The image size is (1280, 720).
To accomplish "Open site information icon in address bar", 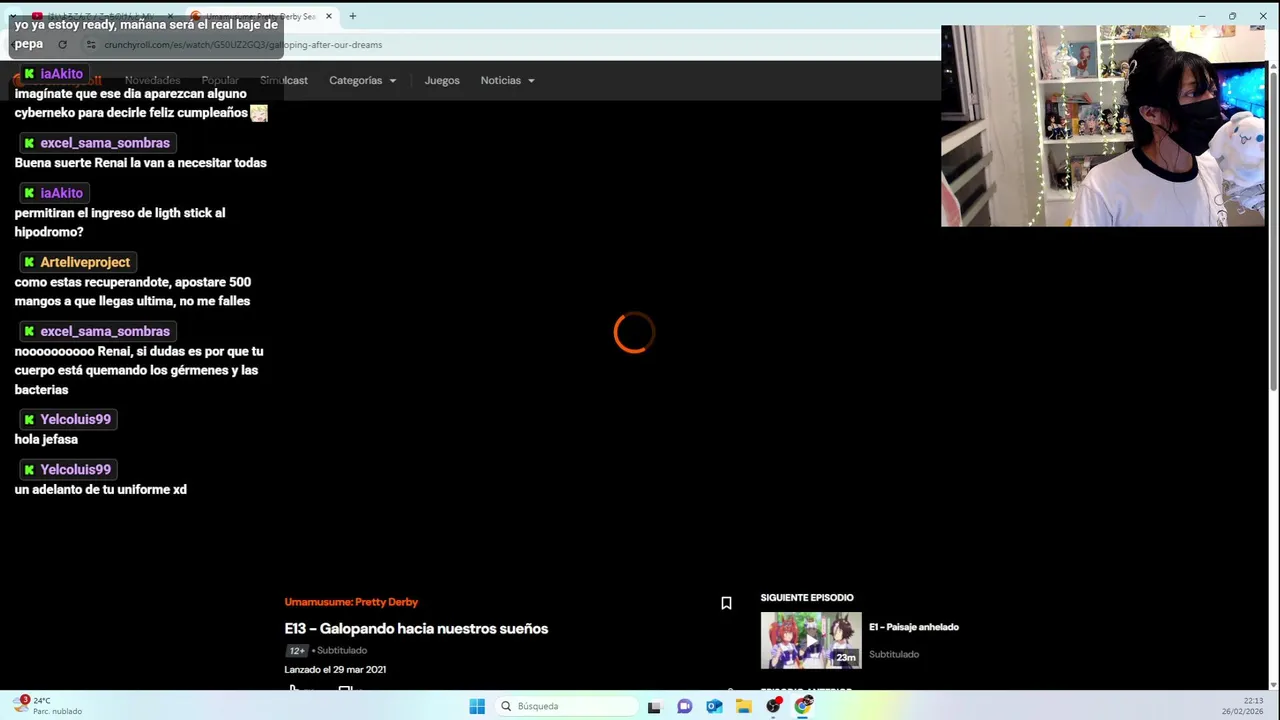I will pyautogui.click(x=91, y=45).
